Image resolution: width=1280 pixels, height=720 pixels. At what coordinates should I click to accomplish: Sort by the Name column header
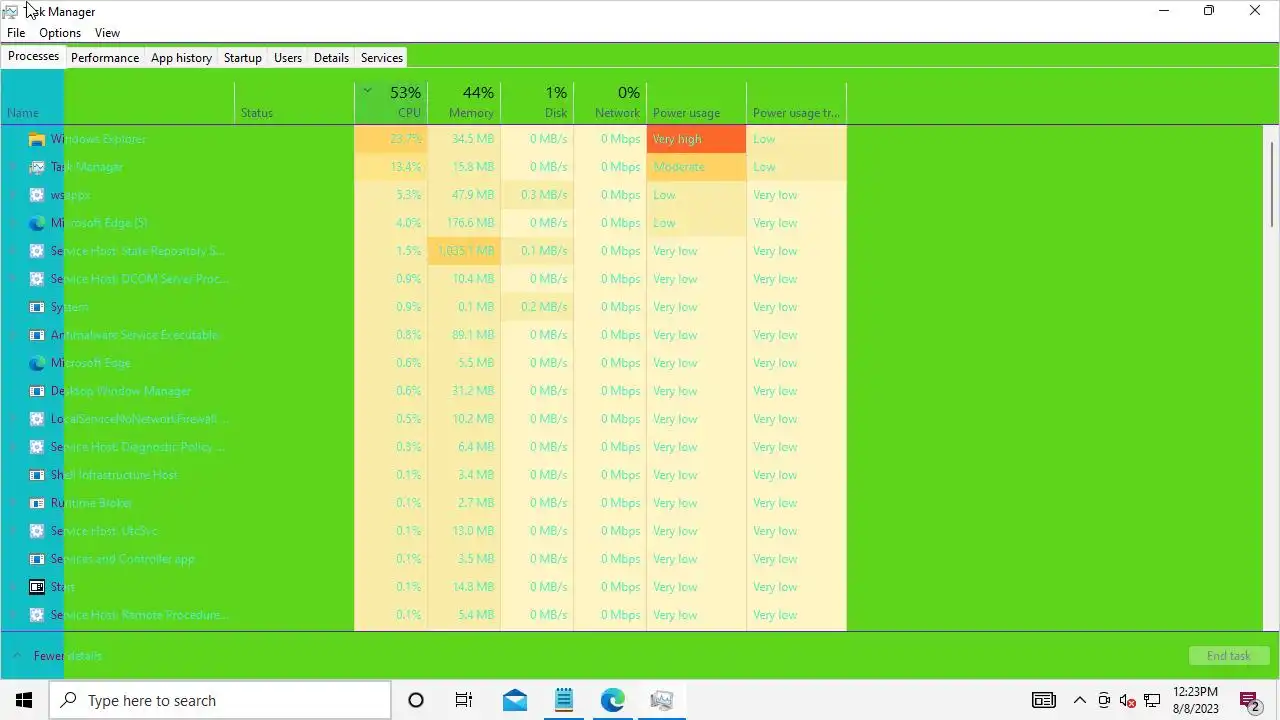[x=118, y=103]
